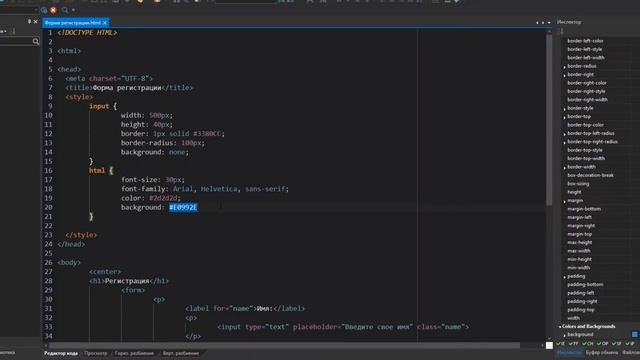Toggle IE browser compatibility check
This screenshot has width=640, height=360.
561,344
